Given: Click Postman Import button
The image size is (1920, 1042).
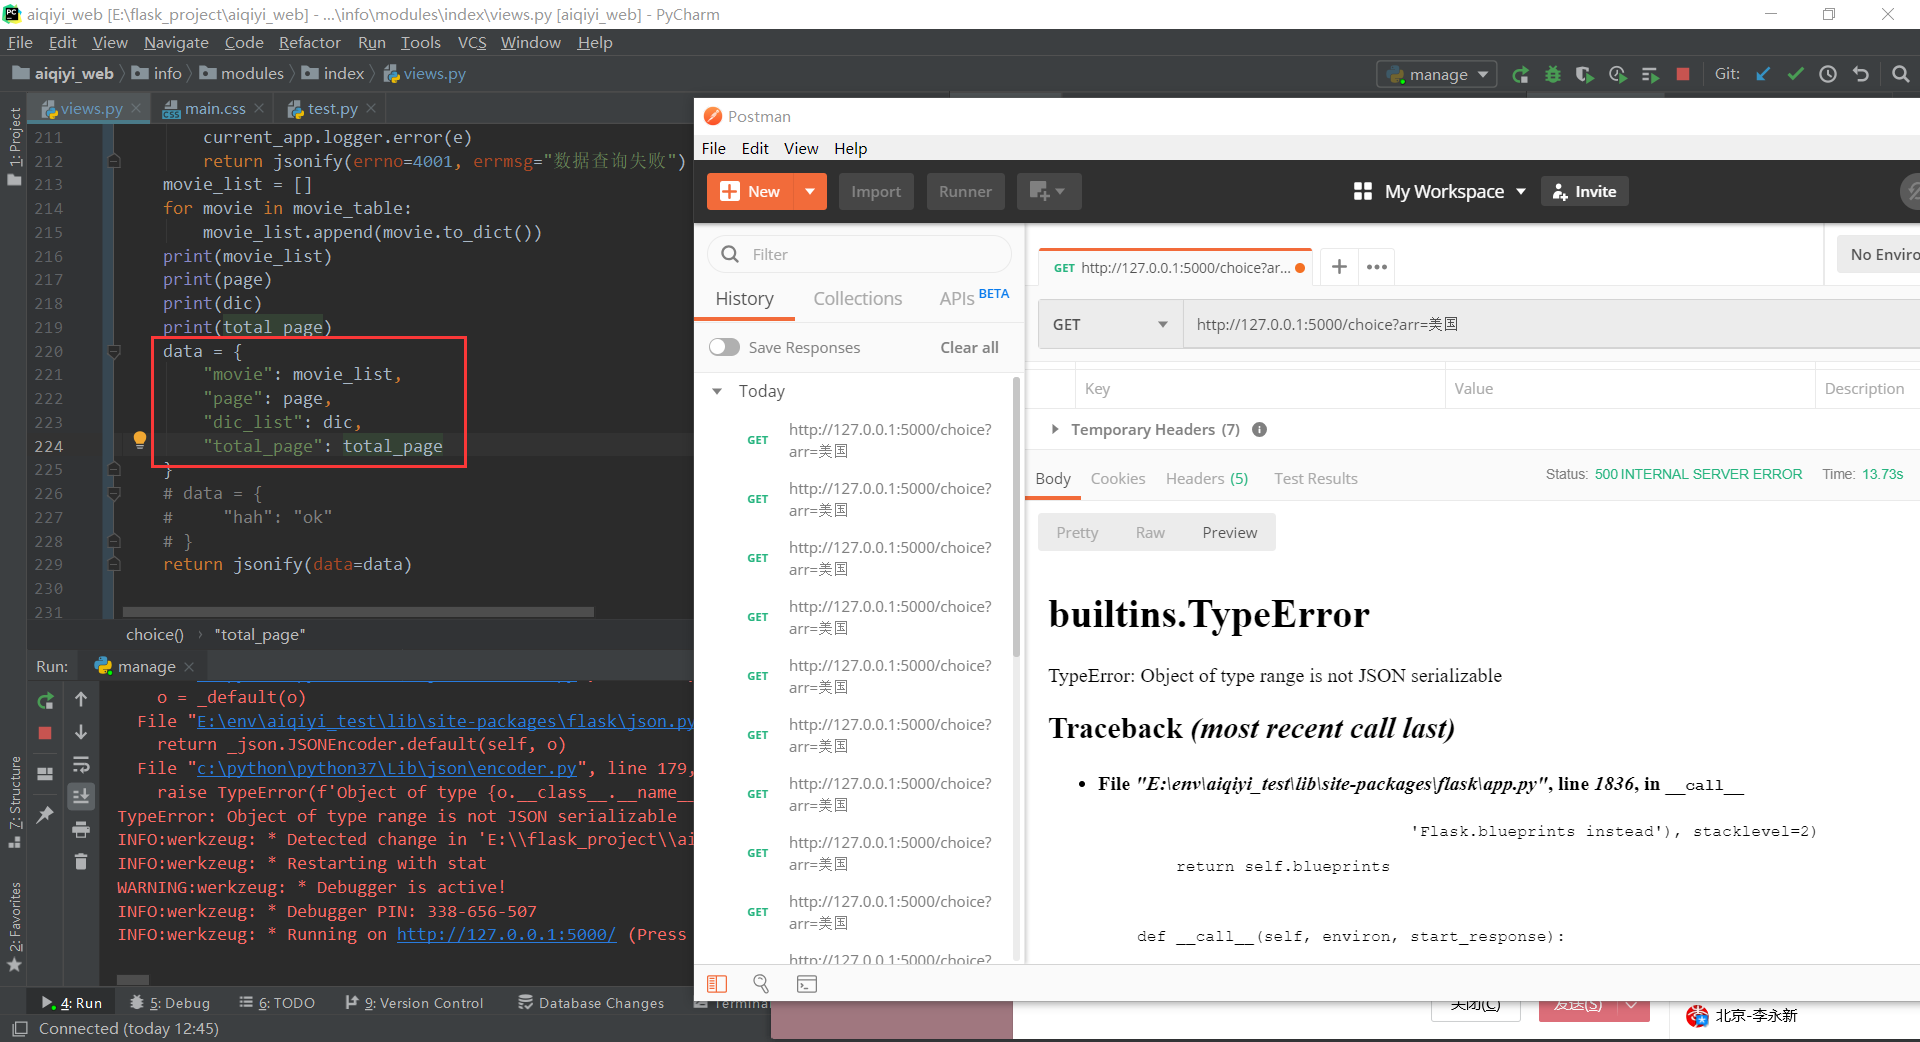Looking at the screenshot, I should (876, 191).
